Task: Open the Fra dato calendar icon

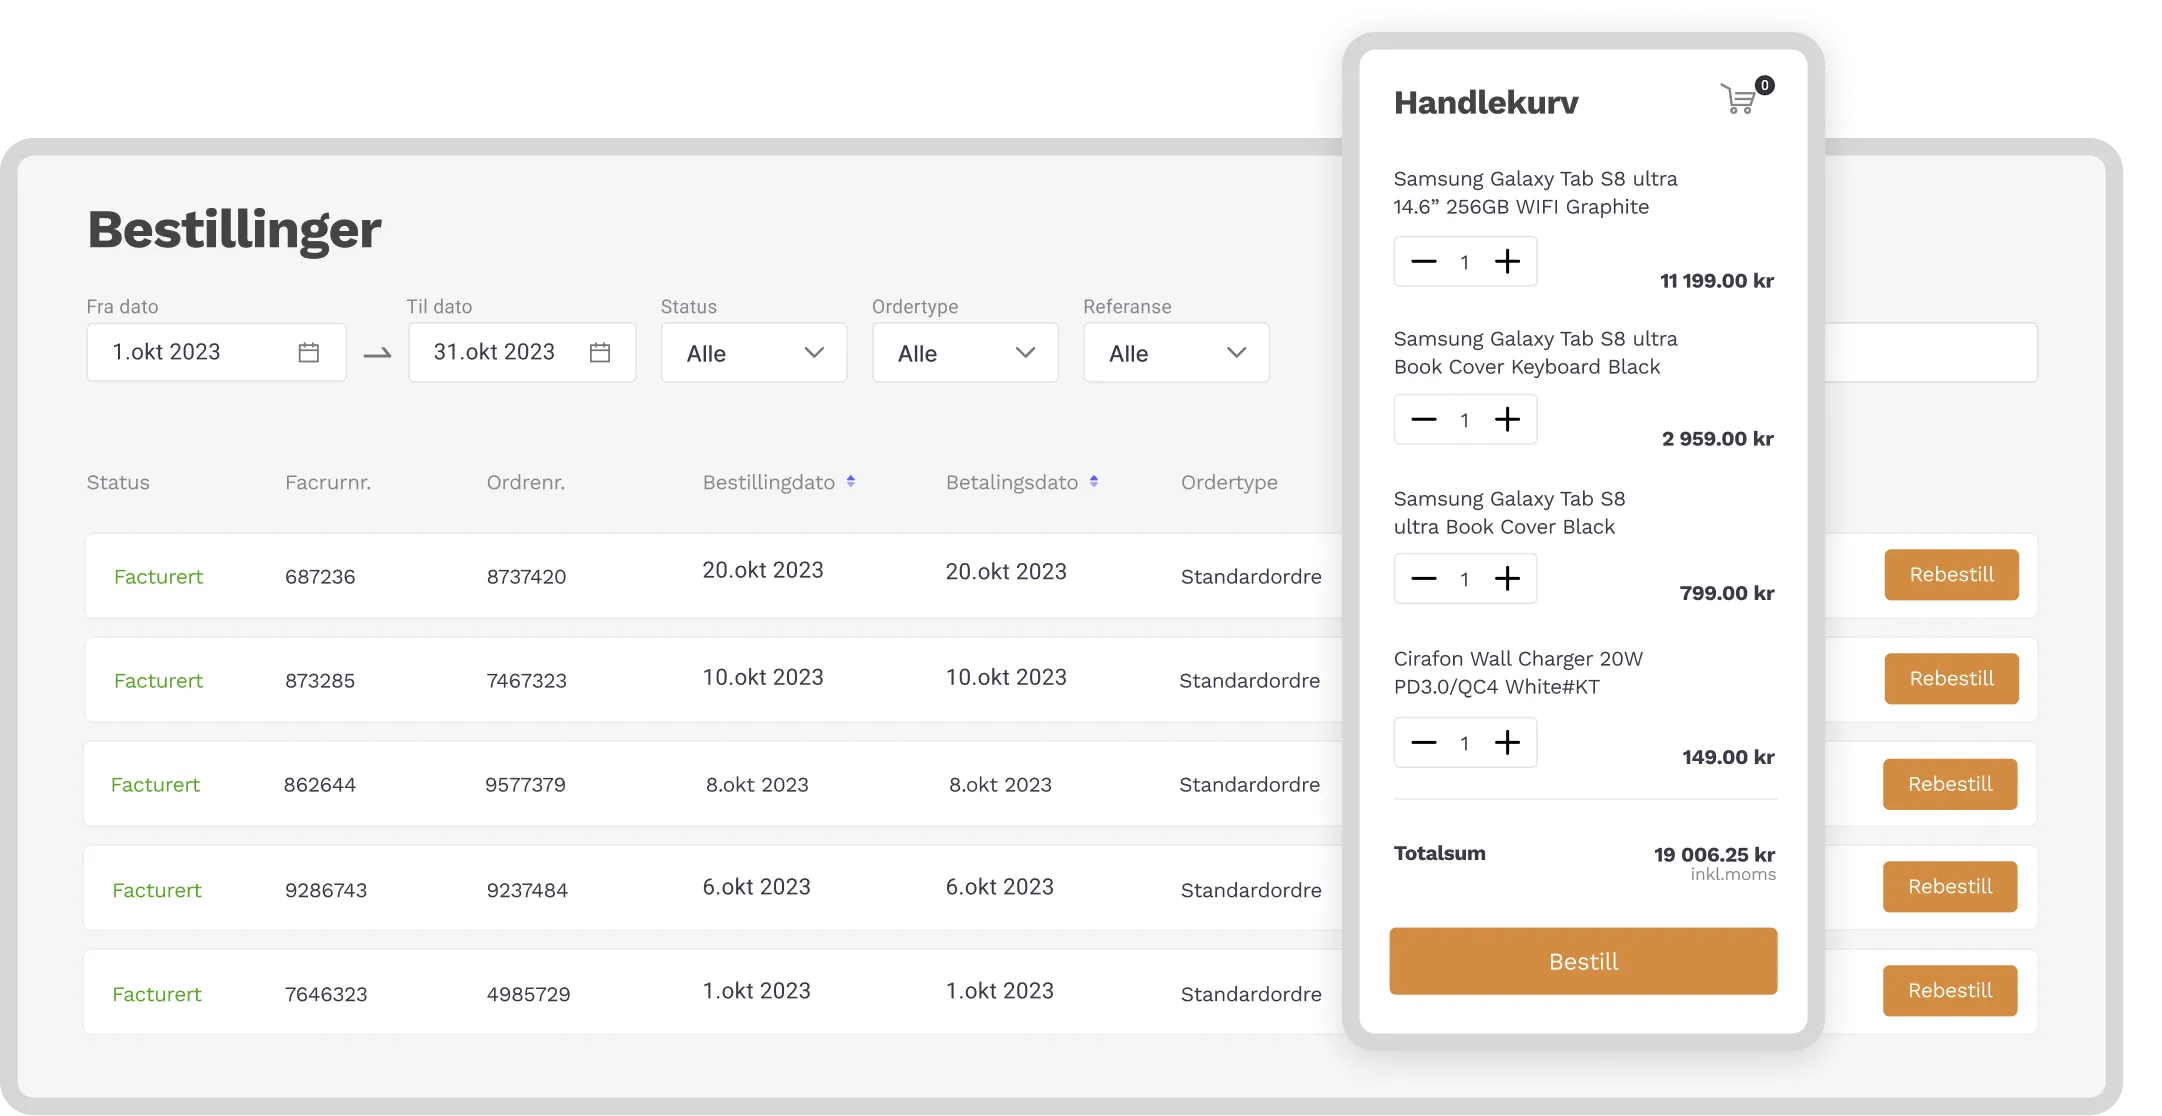Action: pos(308,352)
